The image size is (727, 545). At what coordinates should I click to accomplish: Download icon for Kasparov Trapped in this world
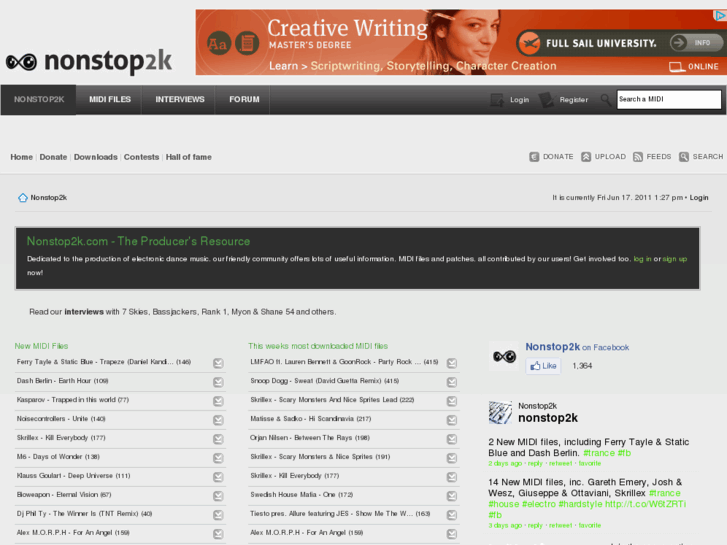pos(218,401)
